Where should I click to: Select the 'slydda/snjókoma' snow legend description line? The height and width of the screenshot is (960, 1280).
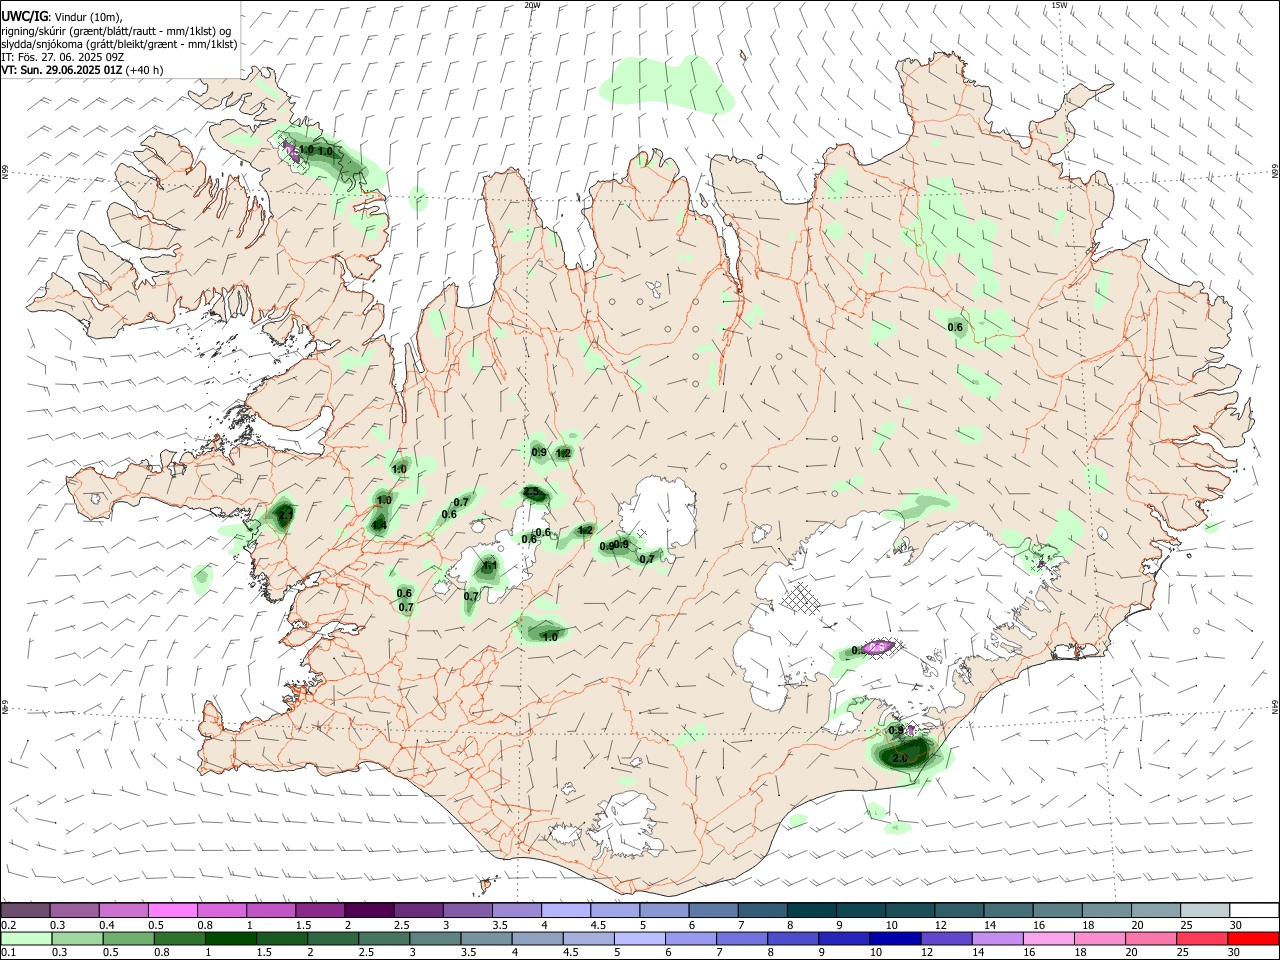tap(119, 44)
